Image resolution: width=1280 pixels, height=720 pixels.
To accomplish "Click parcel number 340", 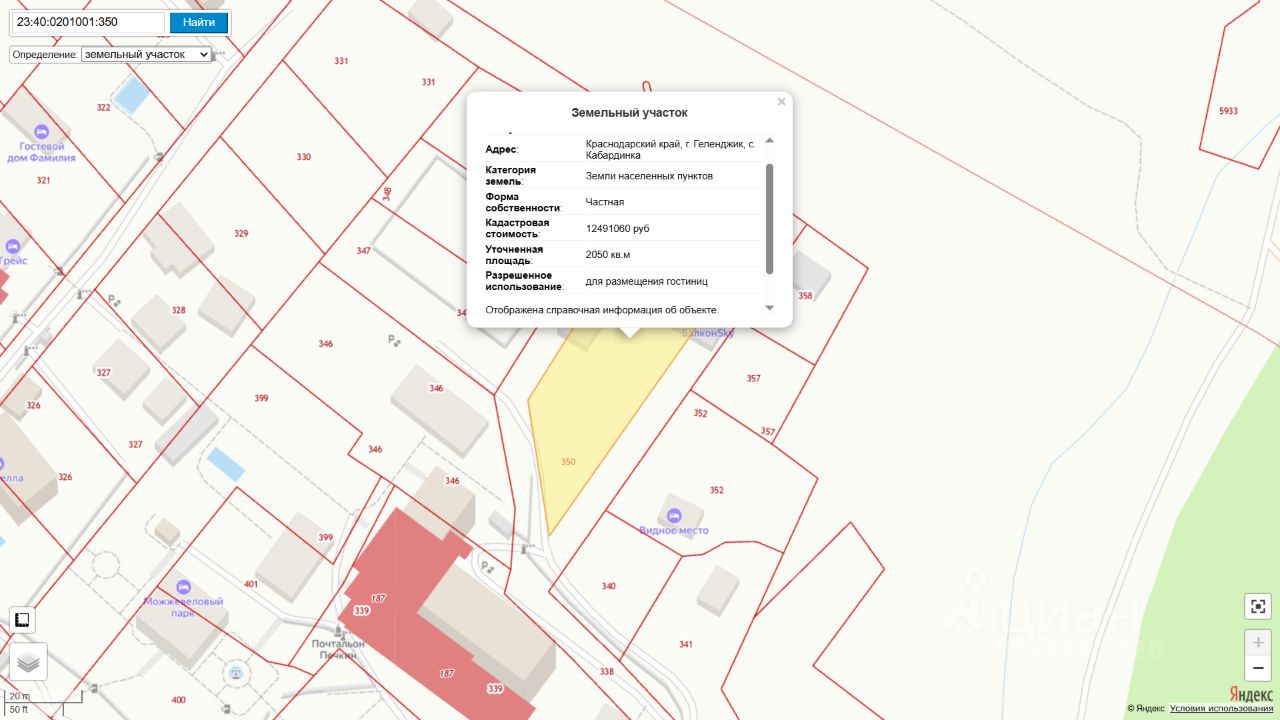I will coord(608,586).
